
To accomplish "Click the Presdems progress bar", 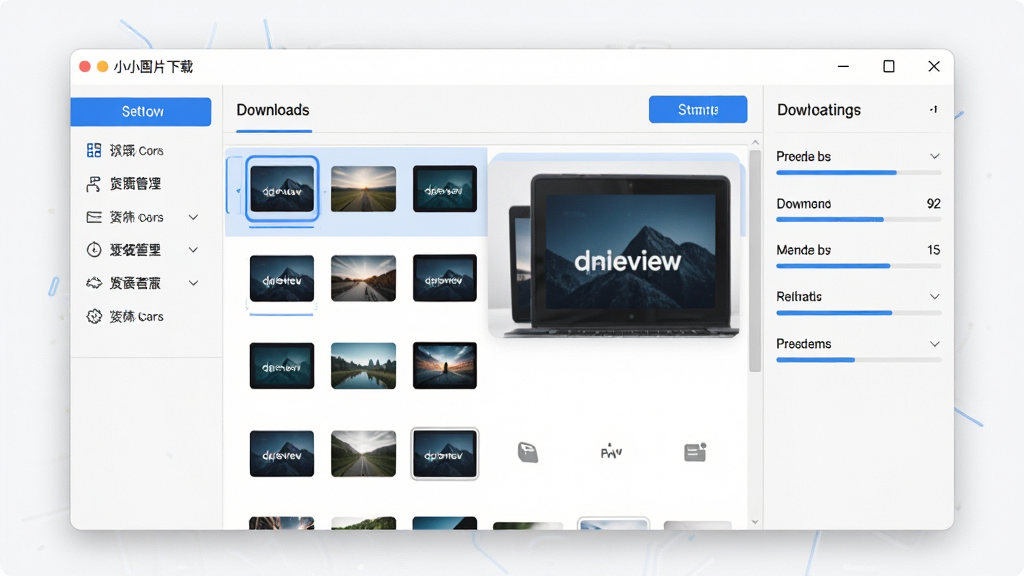I will click(859, 360).
